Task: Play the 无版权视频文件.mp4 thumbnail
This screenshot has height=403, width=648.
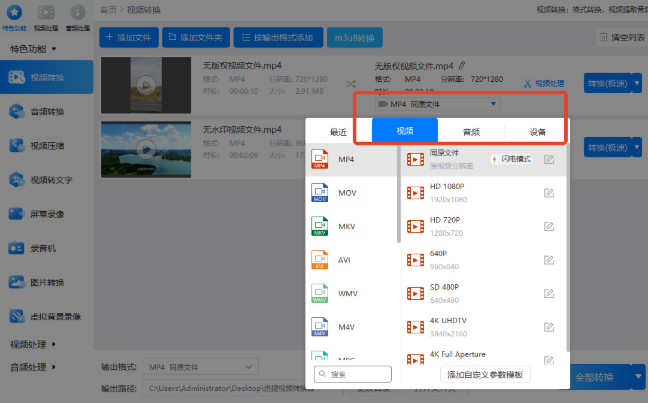Action: click(146, 85)
